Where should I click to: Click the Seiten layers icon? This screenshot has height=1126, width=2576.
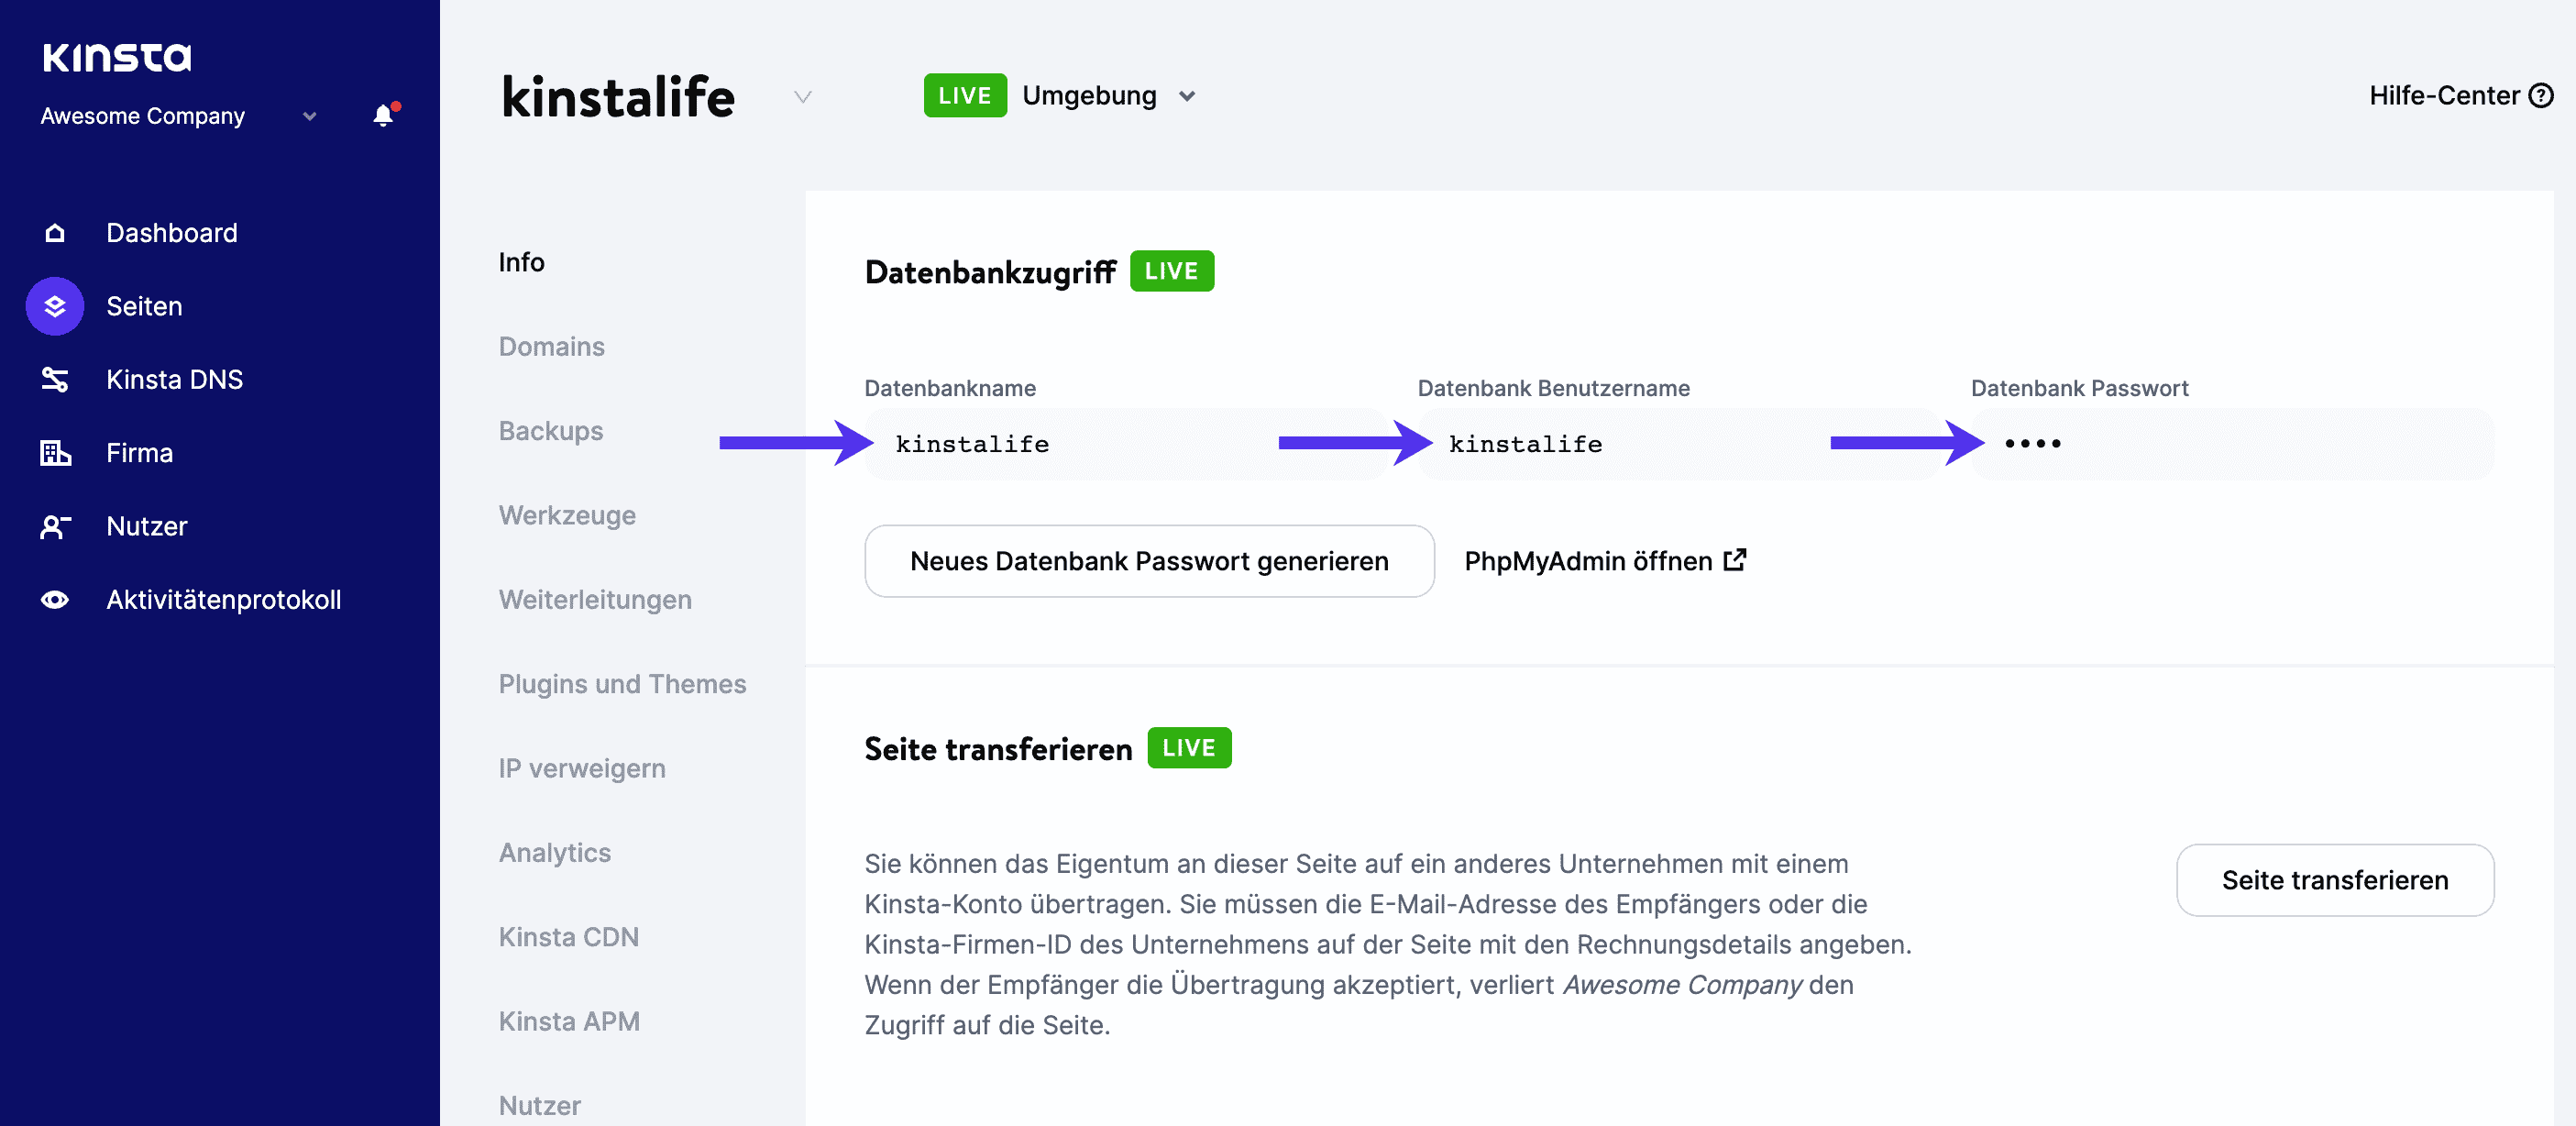pos(54,306)
